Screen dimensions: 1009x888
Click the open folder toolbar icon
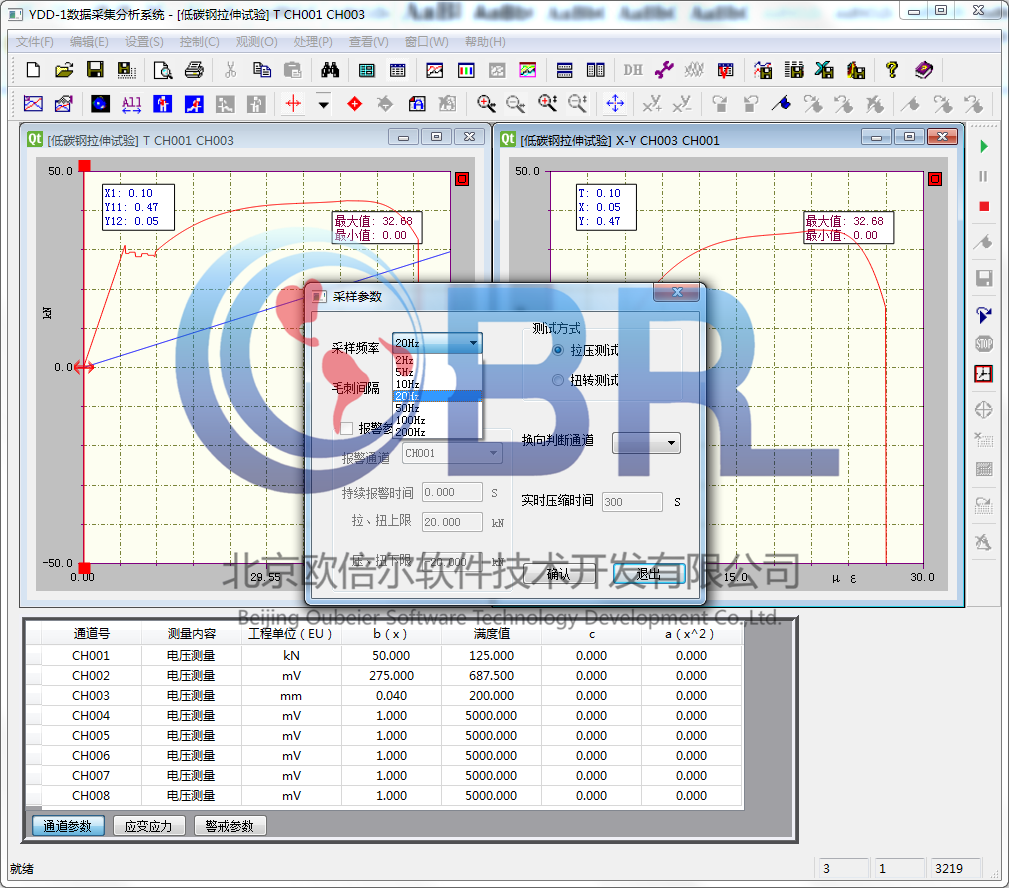coord(64,70)
